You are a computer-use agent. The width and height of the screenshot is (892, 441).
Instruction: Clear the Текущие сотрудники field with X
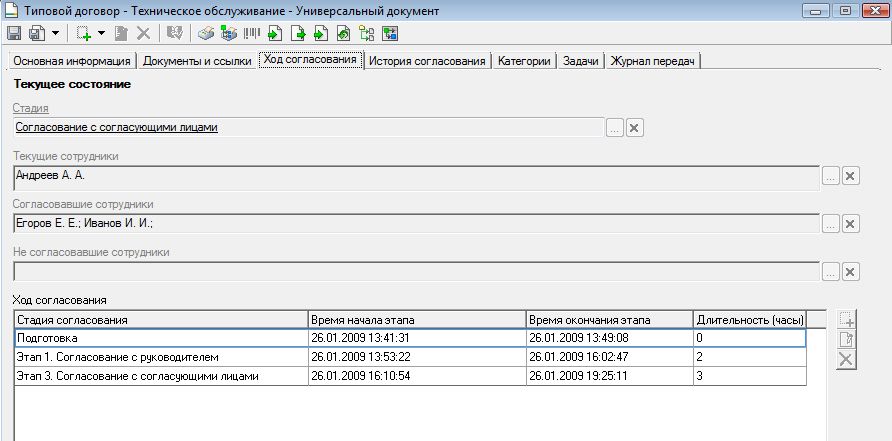tap(850, 176)
